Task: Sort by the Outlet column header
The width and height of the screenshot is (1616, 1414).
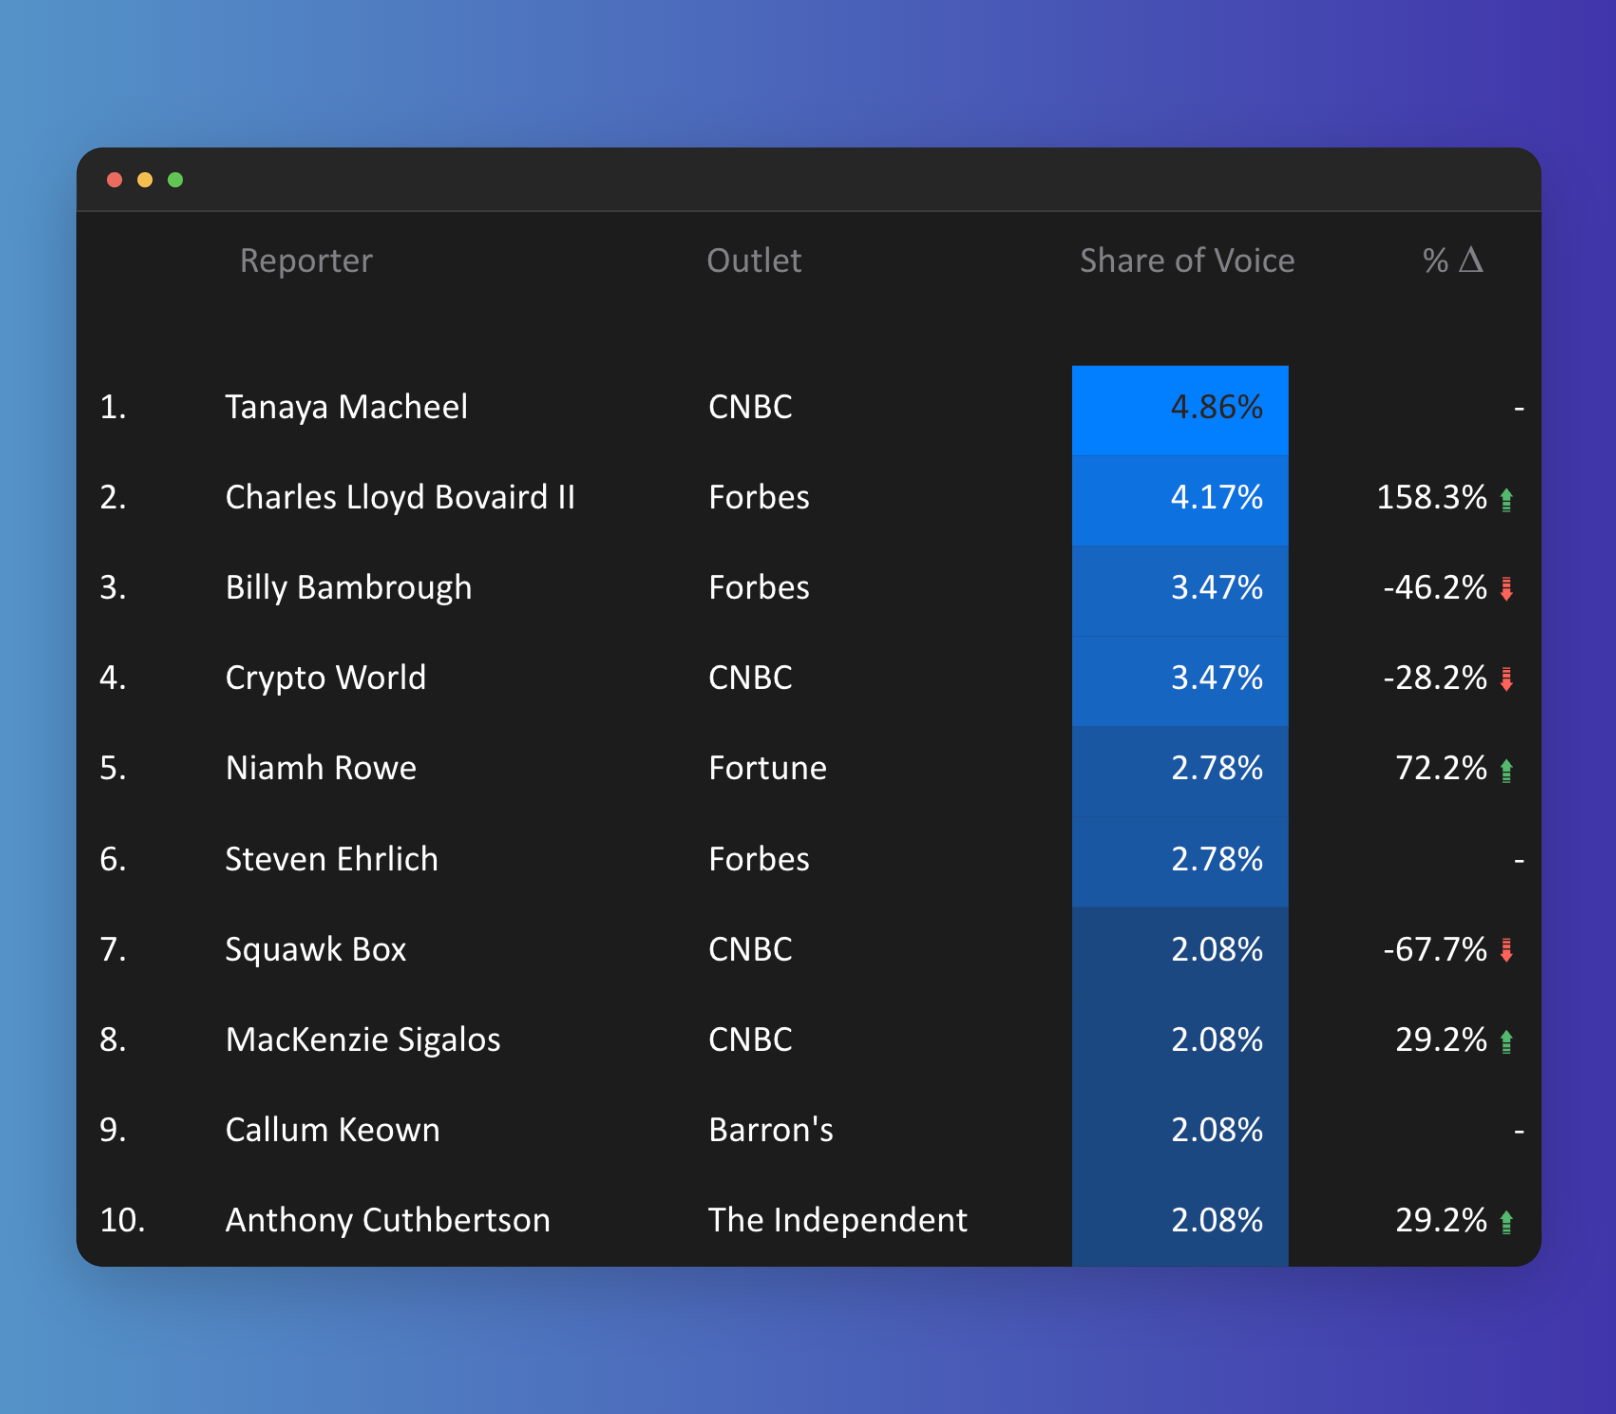Action: point(754,261)
